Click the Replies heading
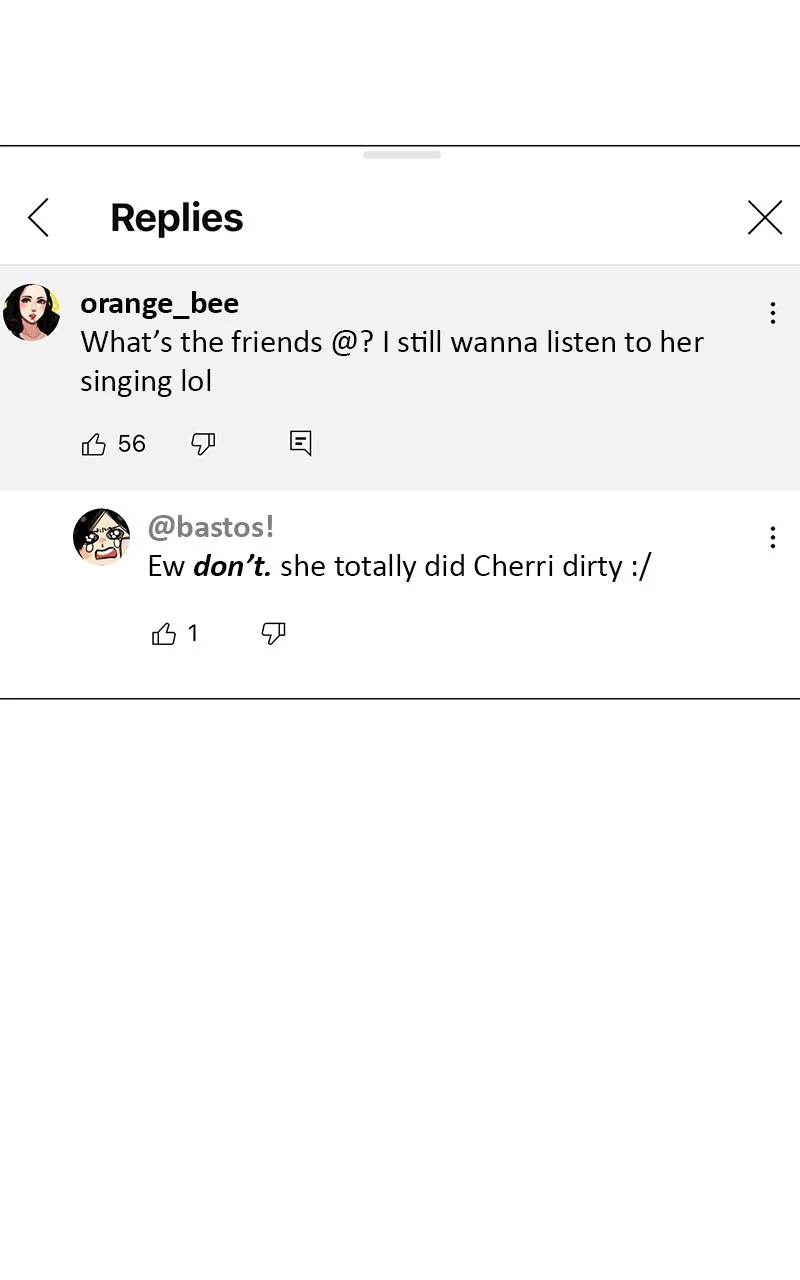Image resolution: width=800 pixels, height=1280 pixels. pyautogui.click(x=177, y=218)
